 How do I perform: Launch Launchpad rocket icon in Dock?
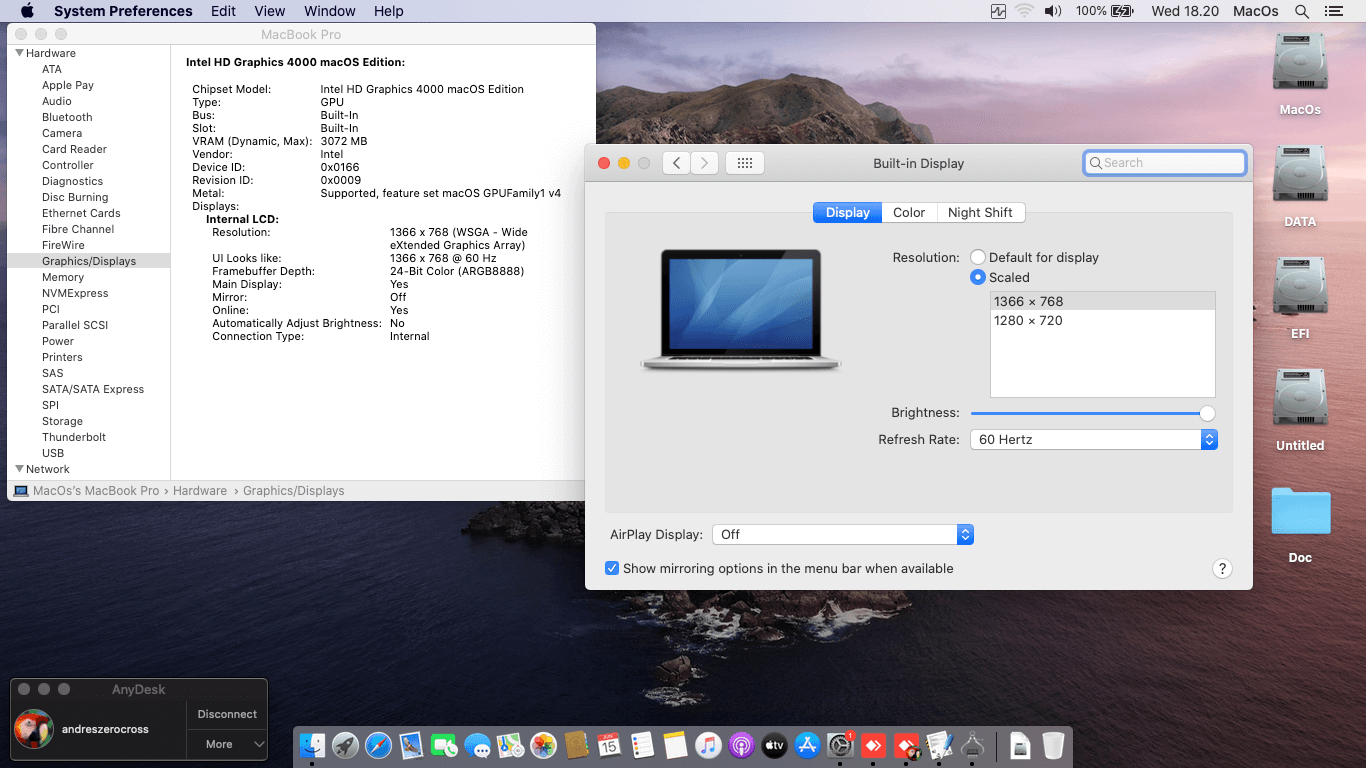[346, 745]
